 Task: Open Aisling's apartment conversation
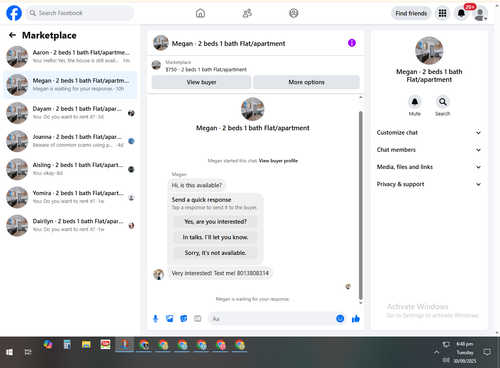coord(70,169)
